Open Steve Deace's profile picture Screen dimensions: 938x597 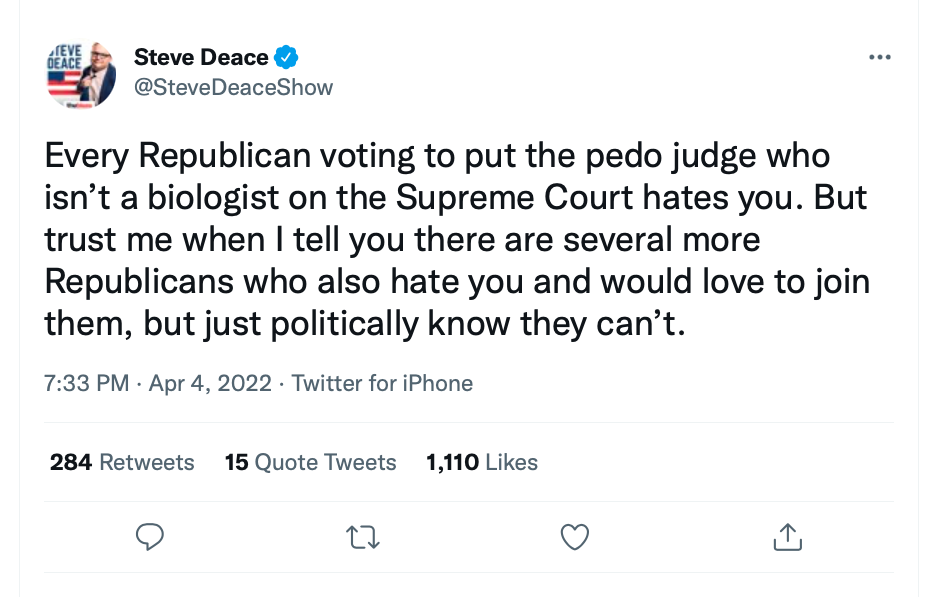(x=82, y=74)
